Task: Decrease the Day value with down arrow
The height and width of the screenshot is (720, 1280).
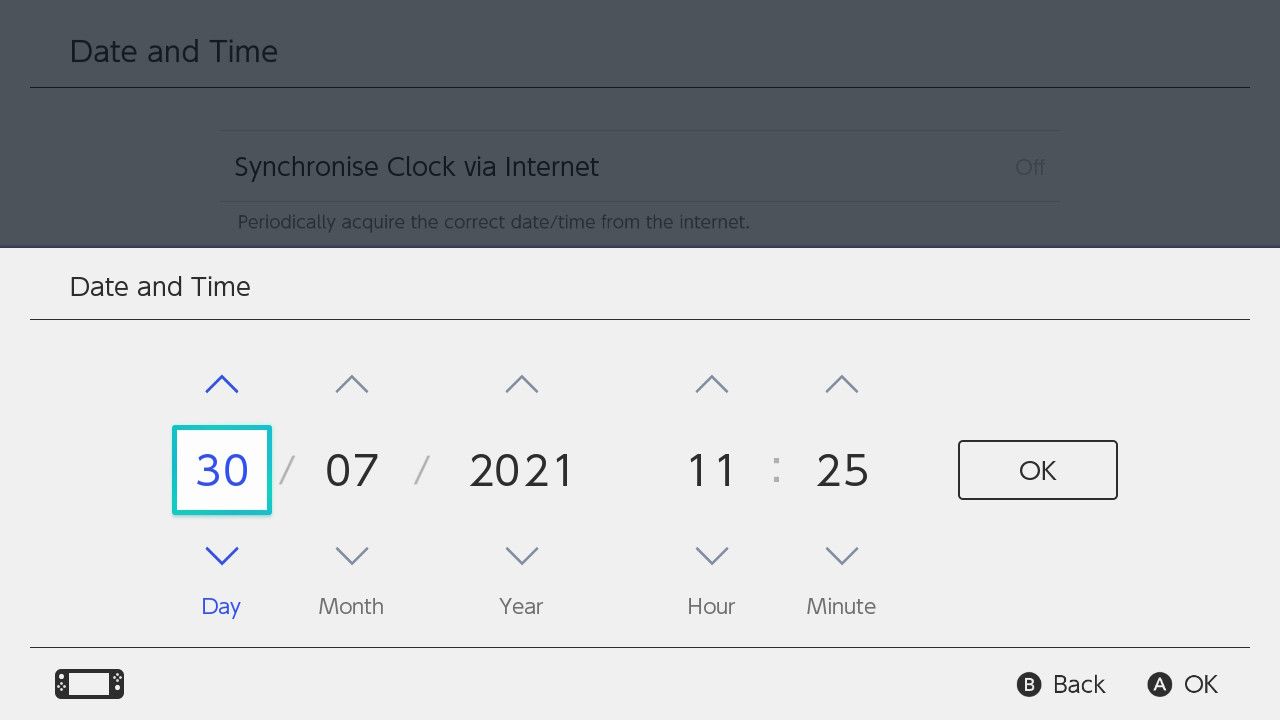Action: pos(221,556)
